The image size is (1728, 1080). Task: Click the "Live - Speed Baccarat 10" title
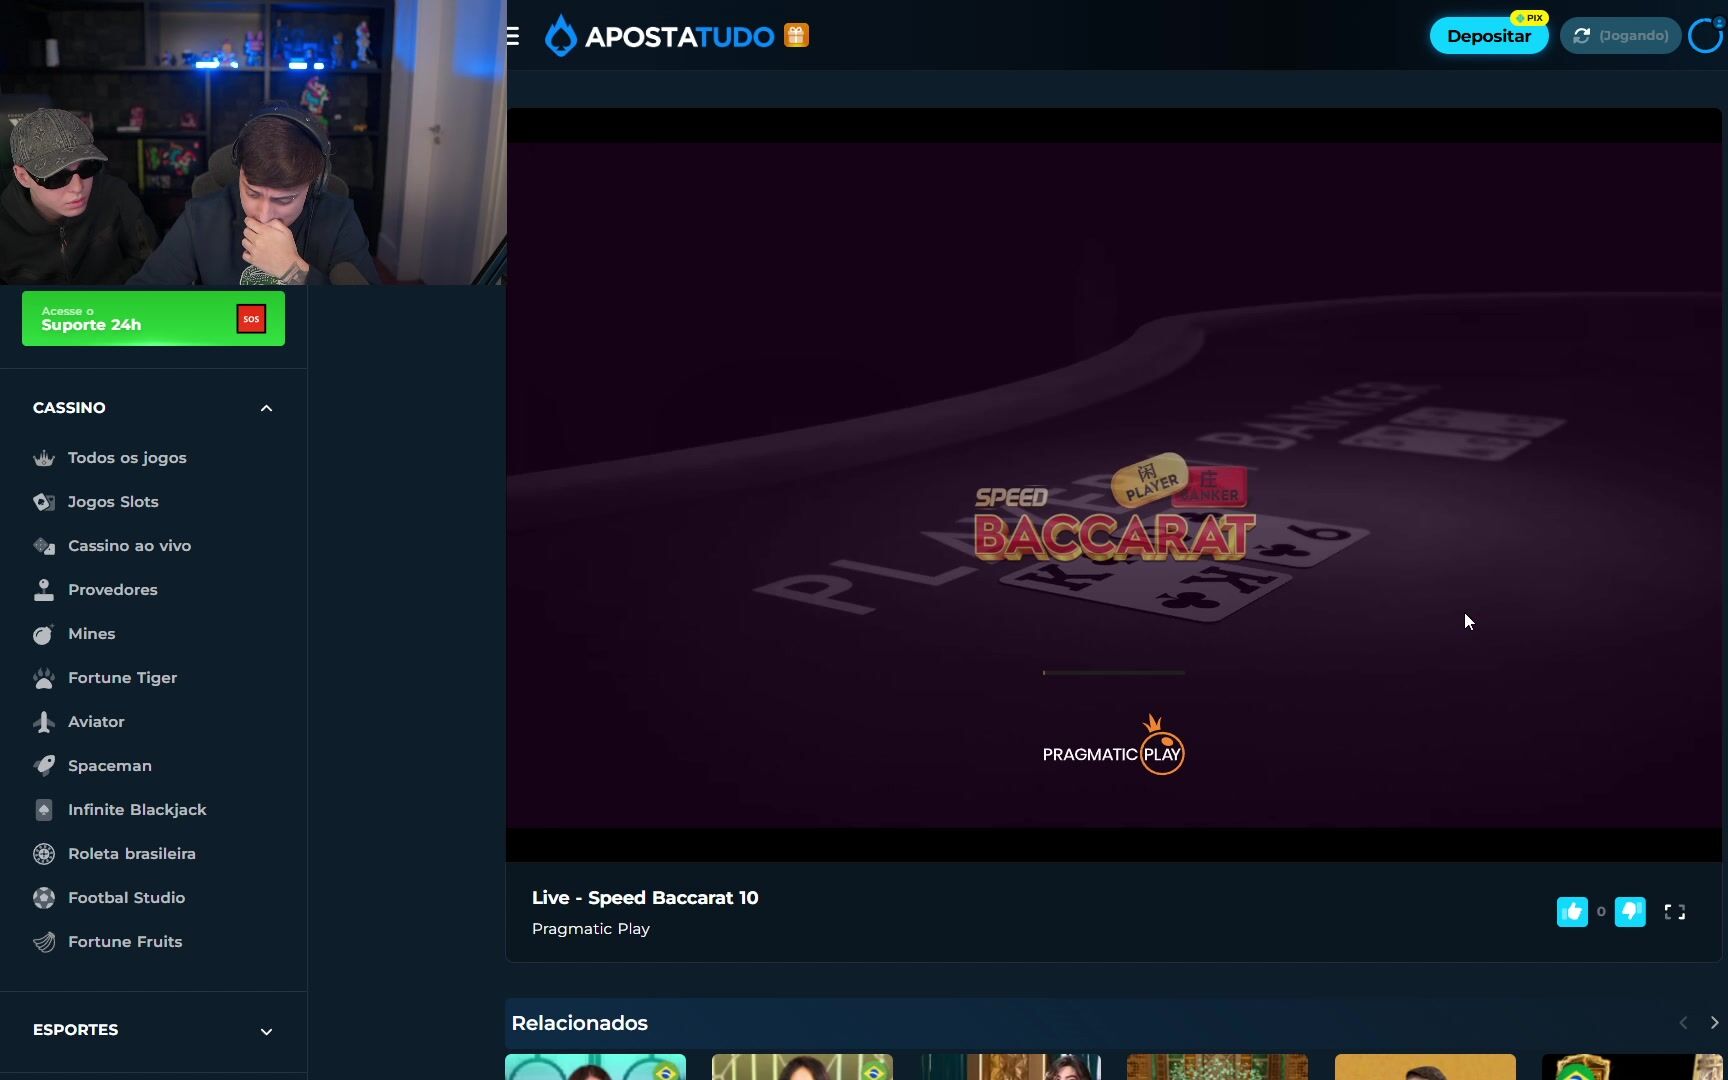[x=645, y=898]
